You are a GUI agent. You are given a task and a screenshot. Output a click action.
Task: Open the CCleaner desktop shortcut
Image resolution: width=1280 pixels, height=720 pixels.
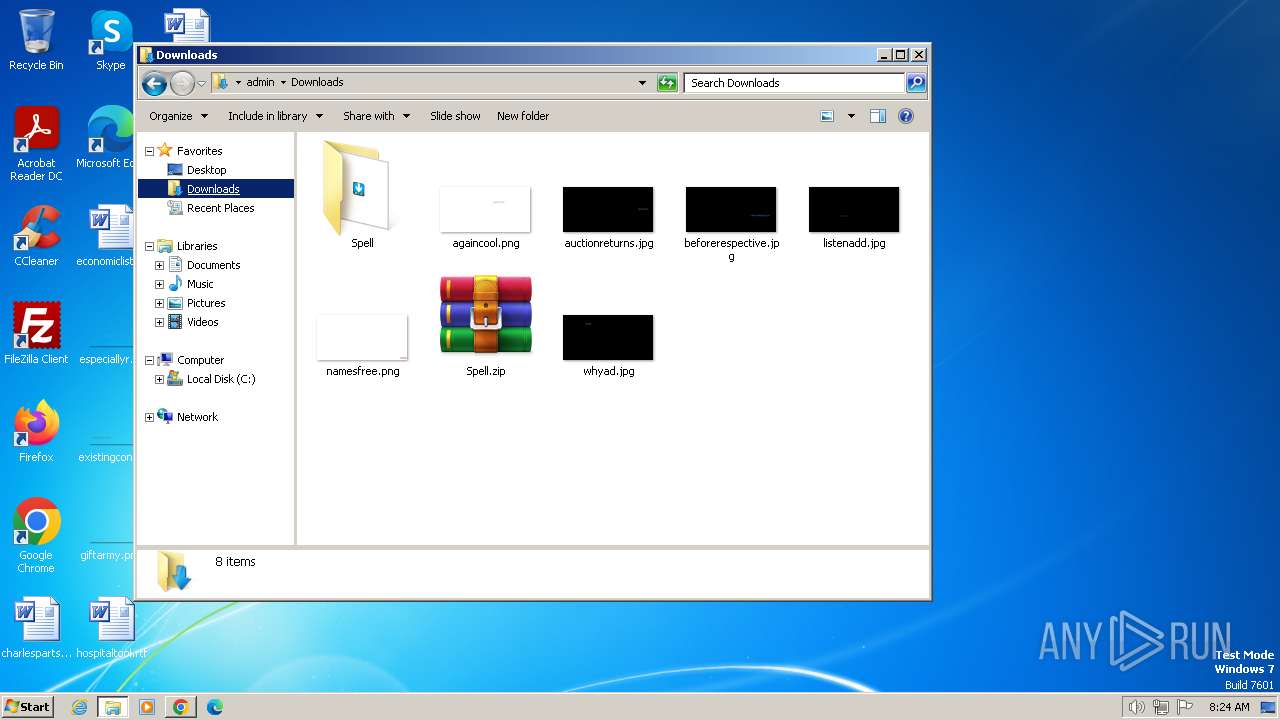[36, 237]
